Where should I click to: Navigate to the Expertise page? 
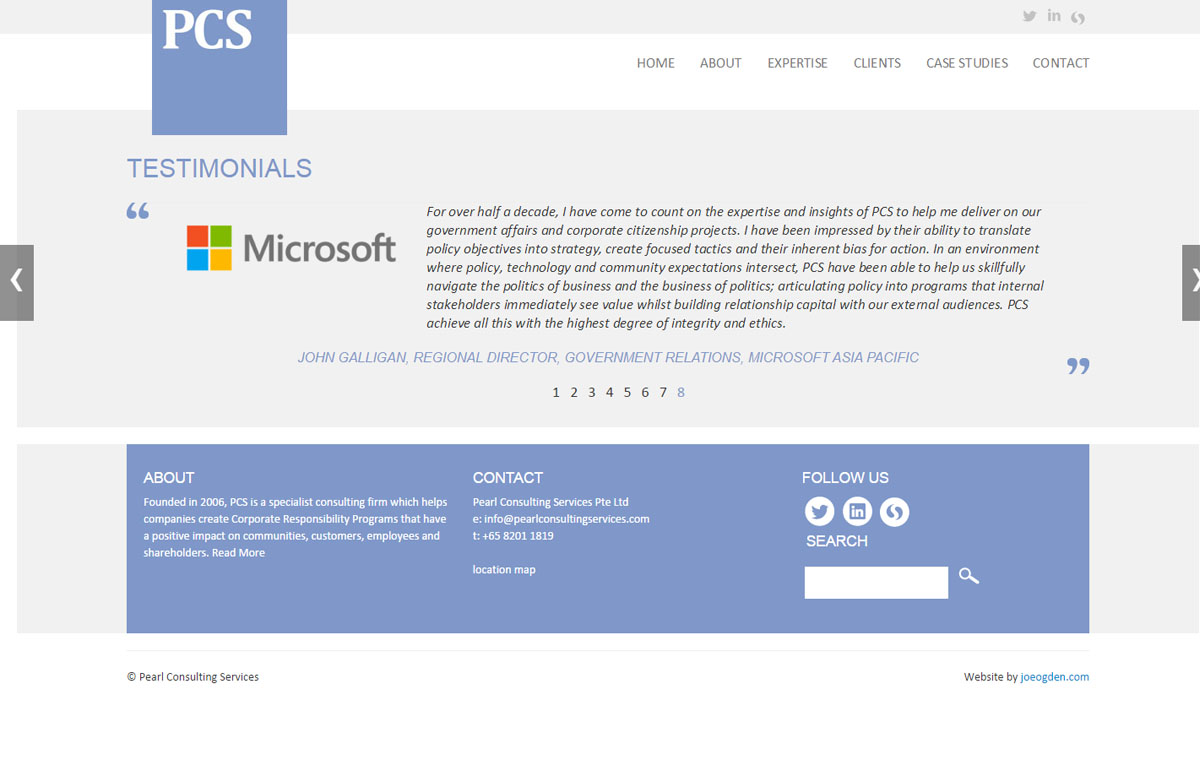[797, 63]
